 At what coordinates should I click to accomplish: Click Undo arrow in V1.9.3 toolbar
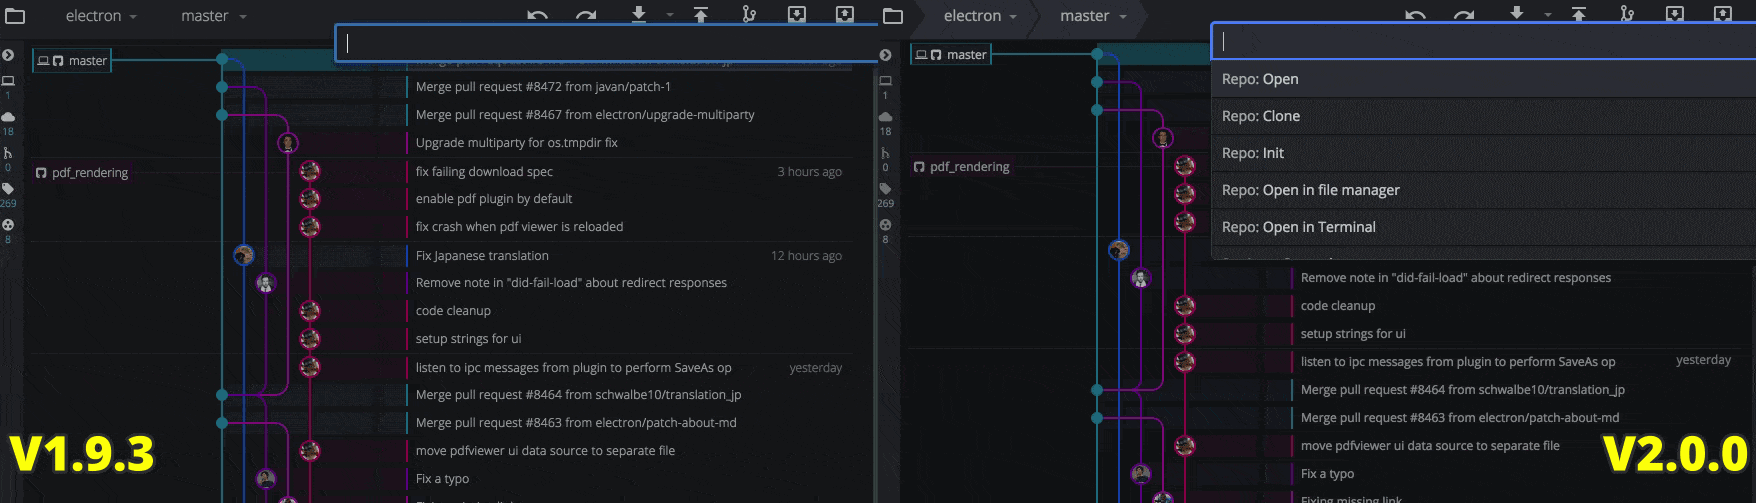click(x=538, y=15)
